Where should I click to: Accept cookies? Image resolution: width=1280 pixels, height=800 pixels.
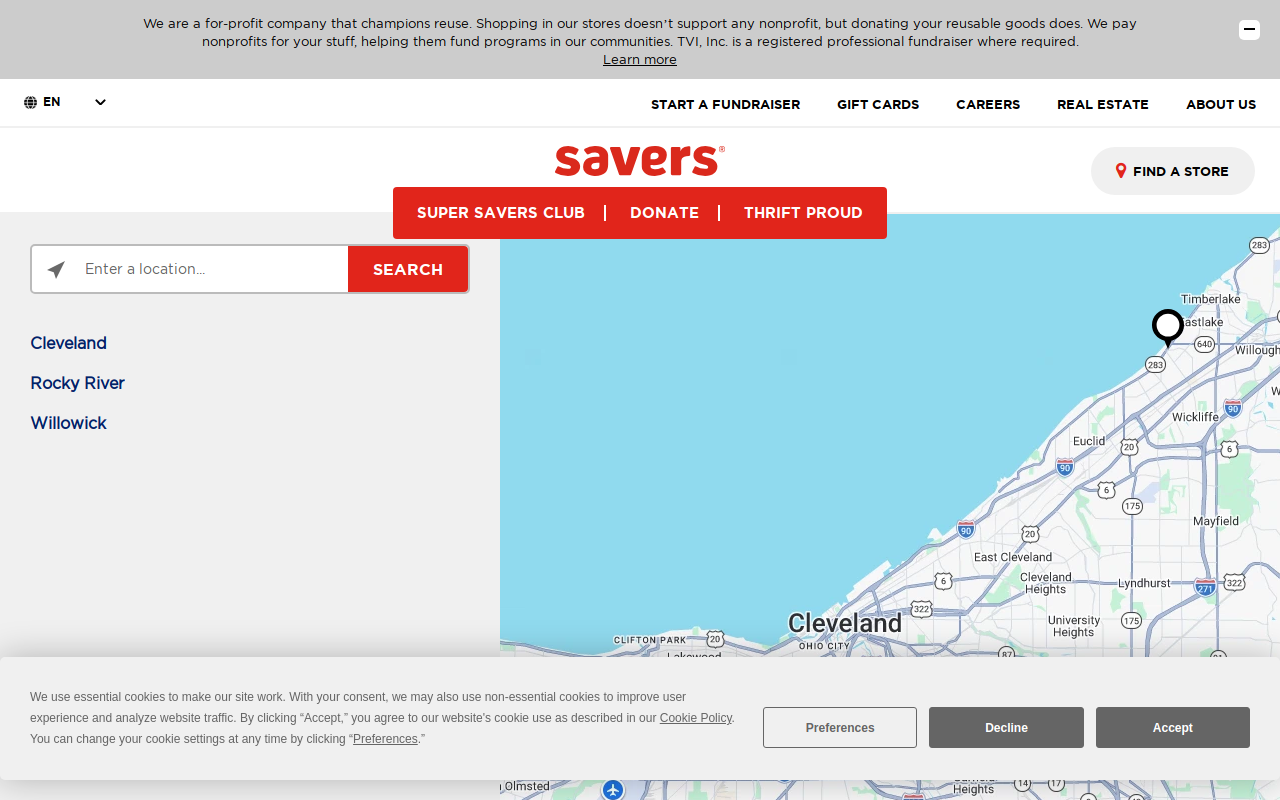pos(1173,728)
